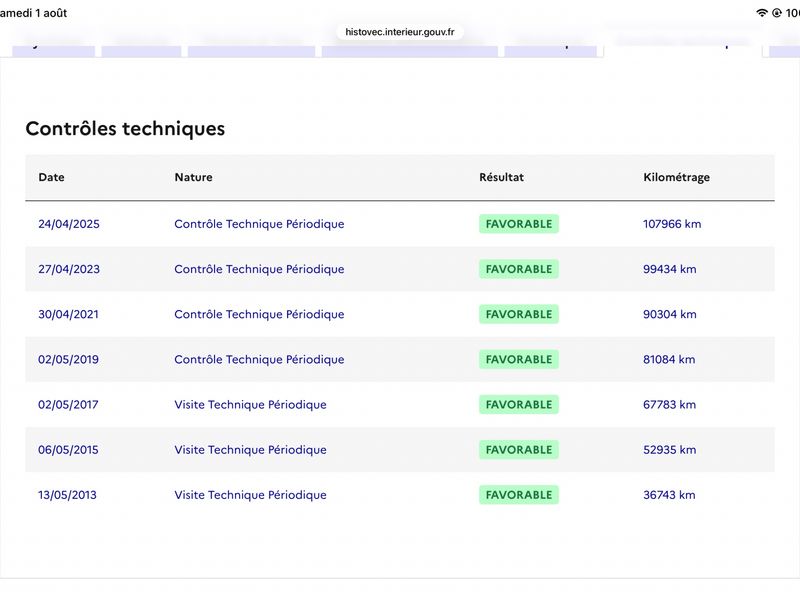The image size is (800, 600).
Task: Select mileage 81084 km
Action: click(x=669, y=360)
